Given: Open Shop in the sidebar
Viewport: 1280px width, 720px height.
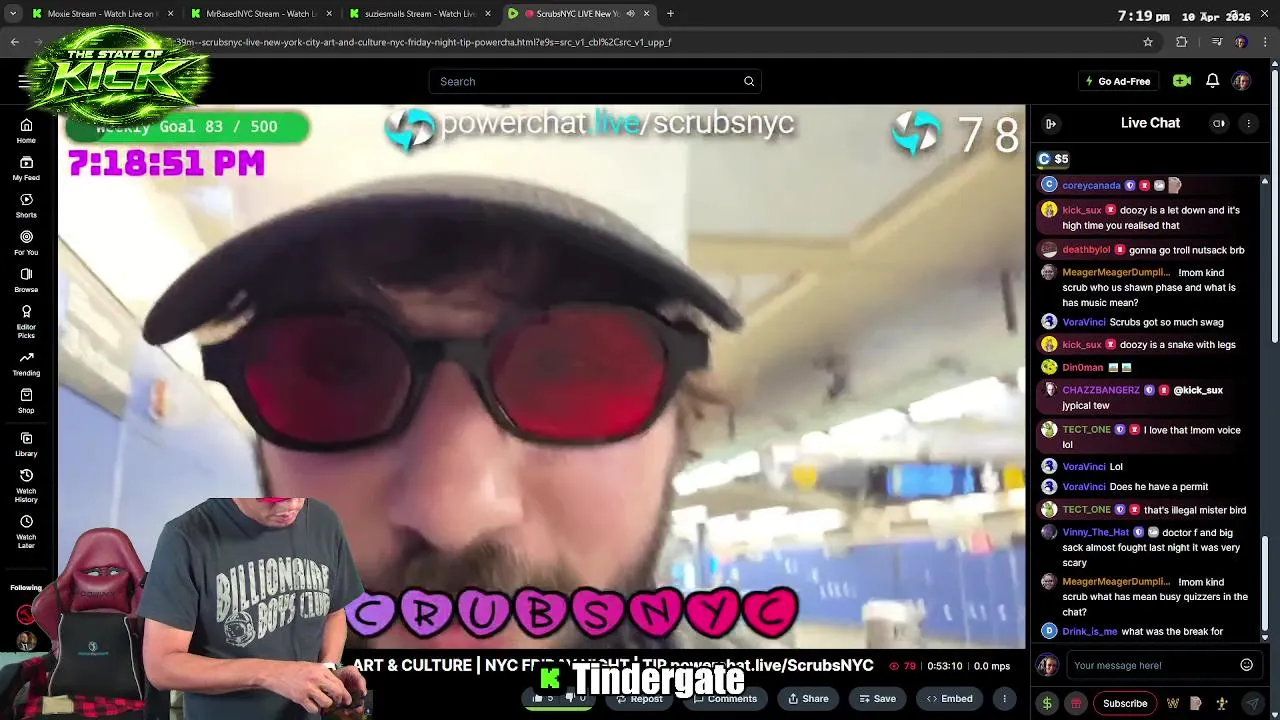Looking at the screenshot, I should pos(26,401).
